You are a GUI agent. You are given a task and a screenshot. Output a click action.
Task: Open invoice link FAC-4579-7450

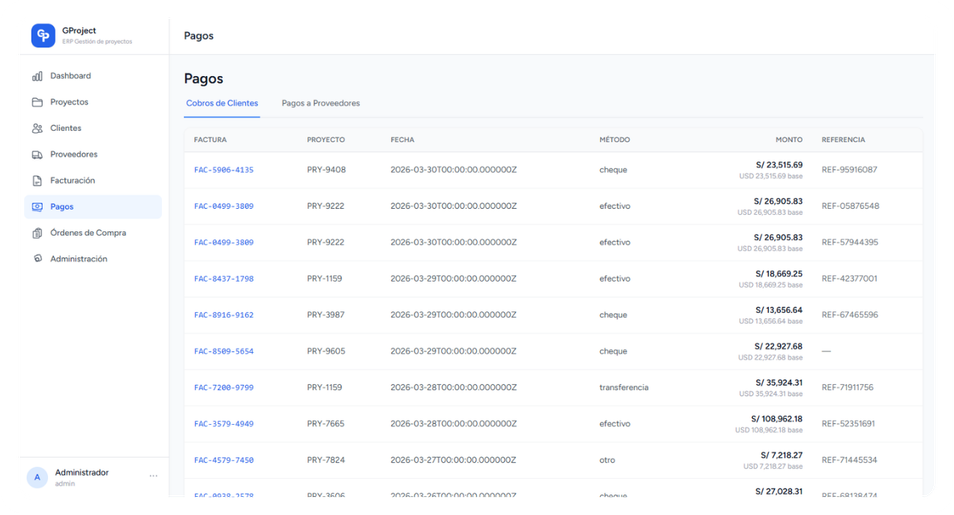click(223, 460)
